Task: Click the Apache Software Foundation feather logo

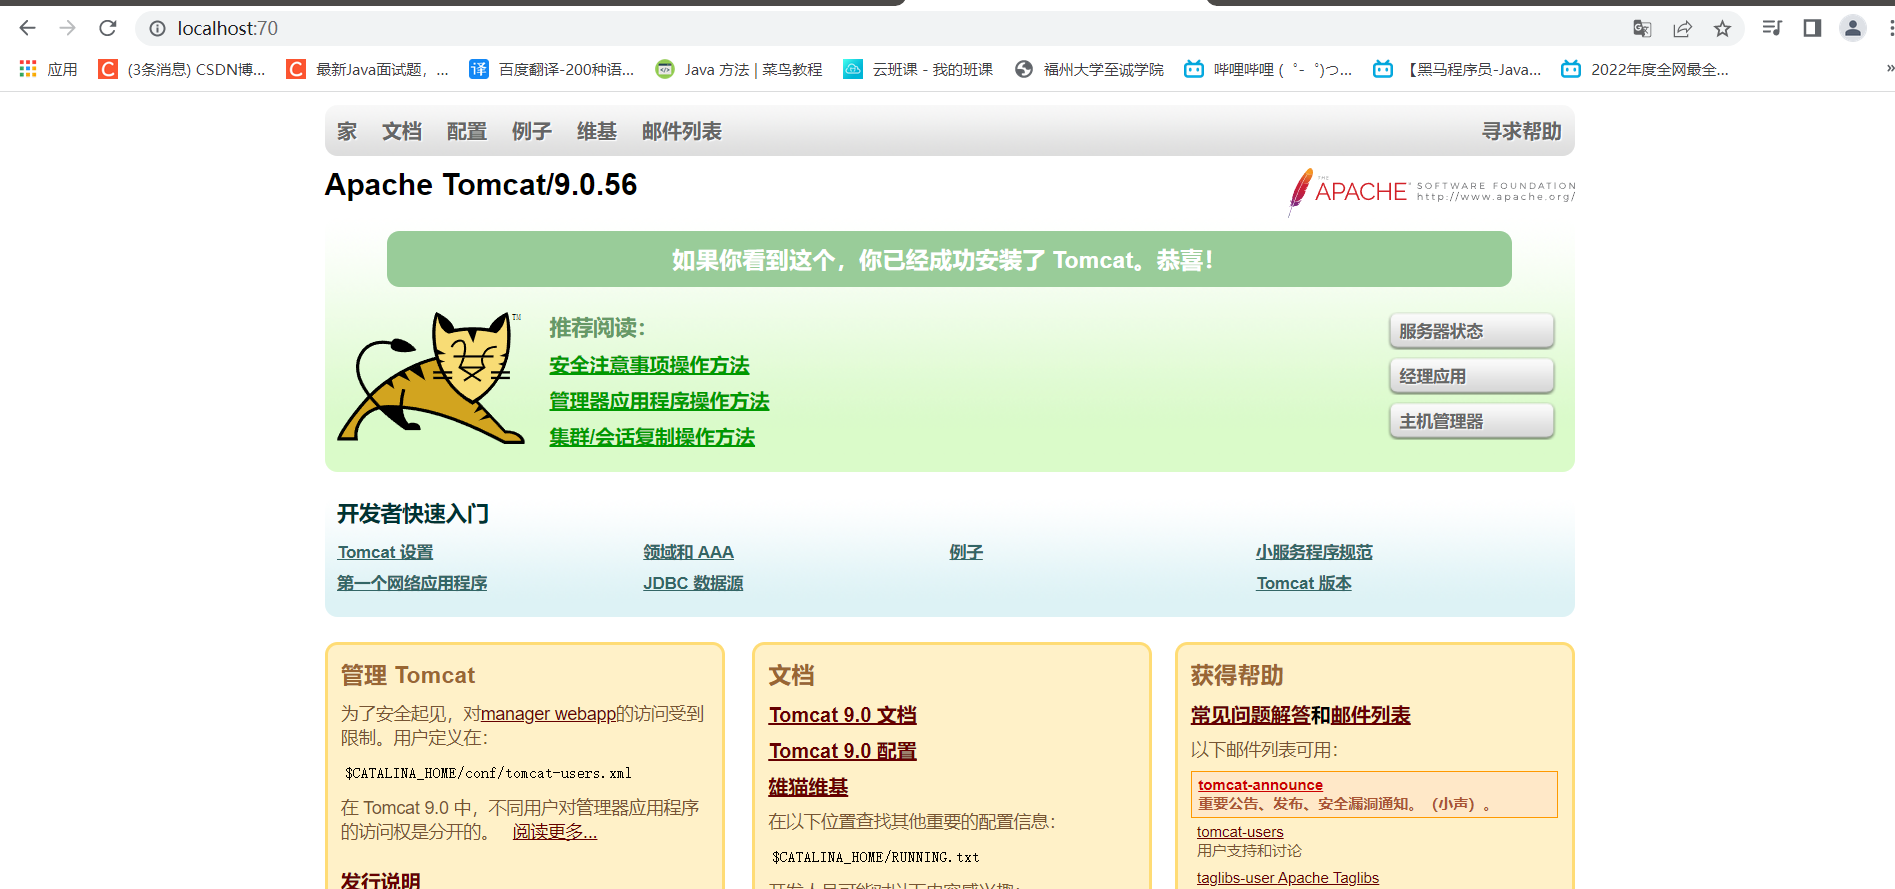Action: (1432, 191)
